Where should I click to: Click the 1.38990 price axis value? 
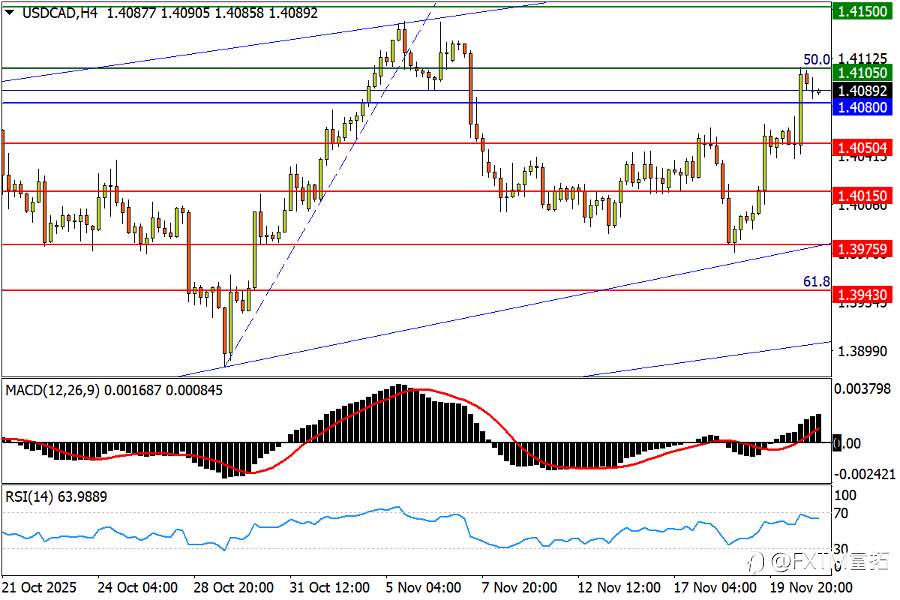[863, 351]
